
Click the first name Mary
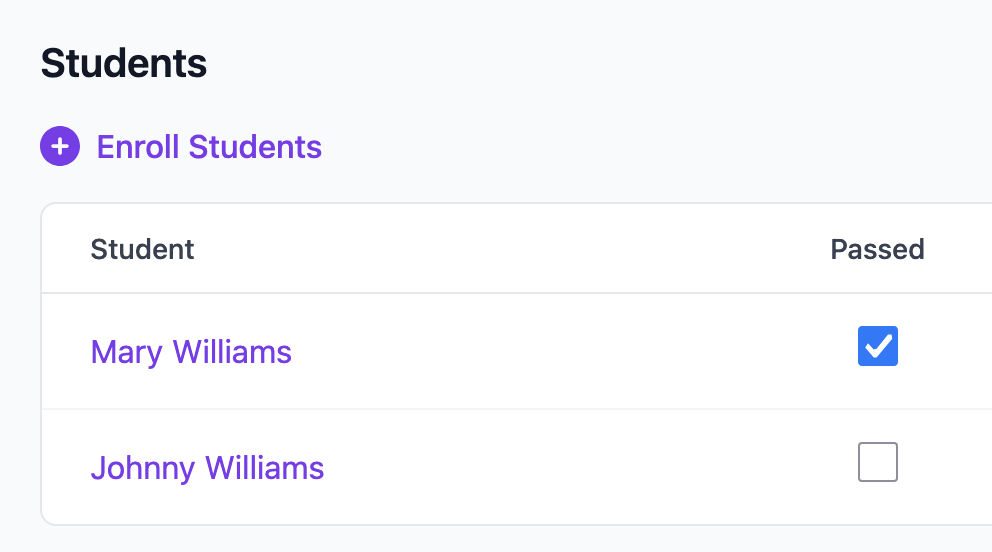click(x=127, y=352)
